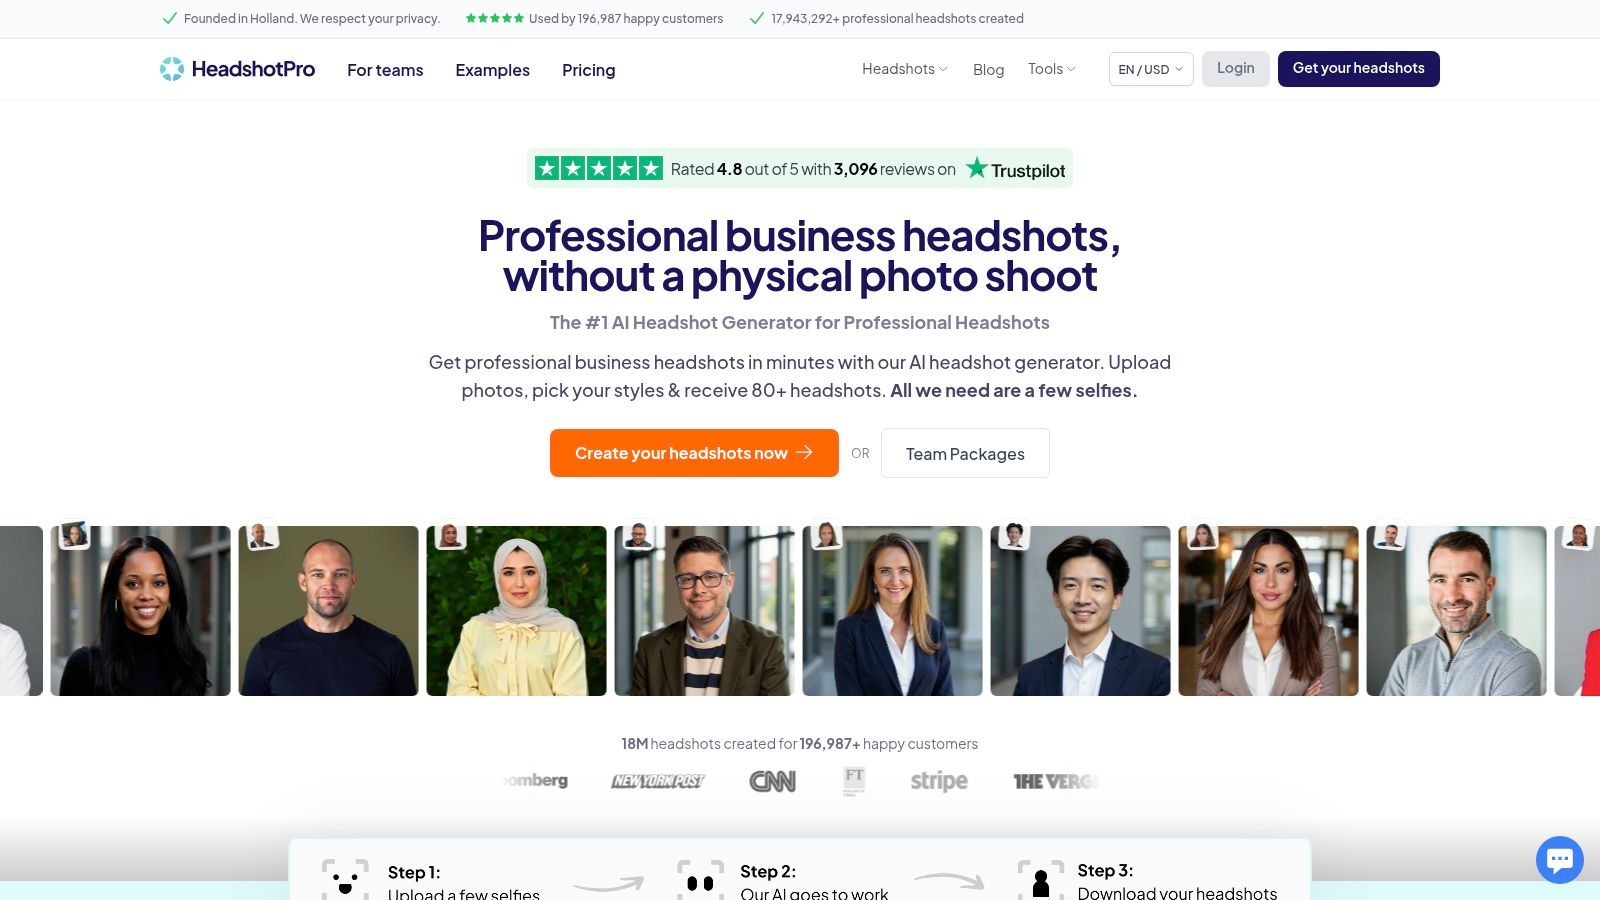Open Team Packages
This screenshot has height=900, width=1600.
(x=964, y=453)
